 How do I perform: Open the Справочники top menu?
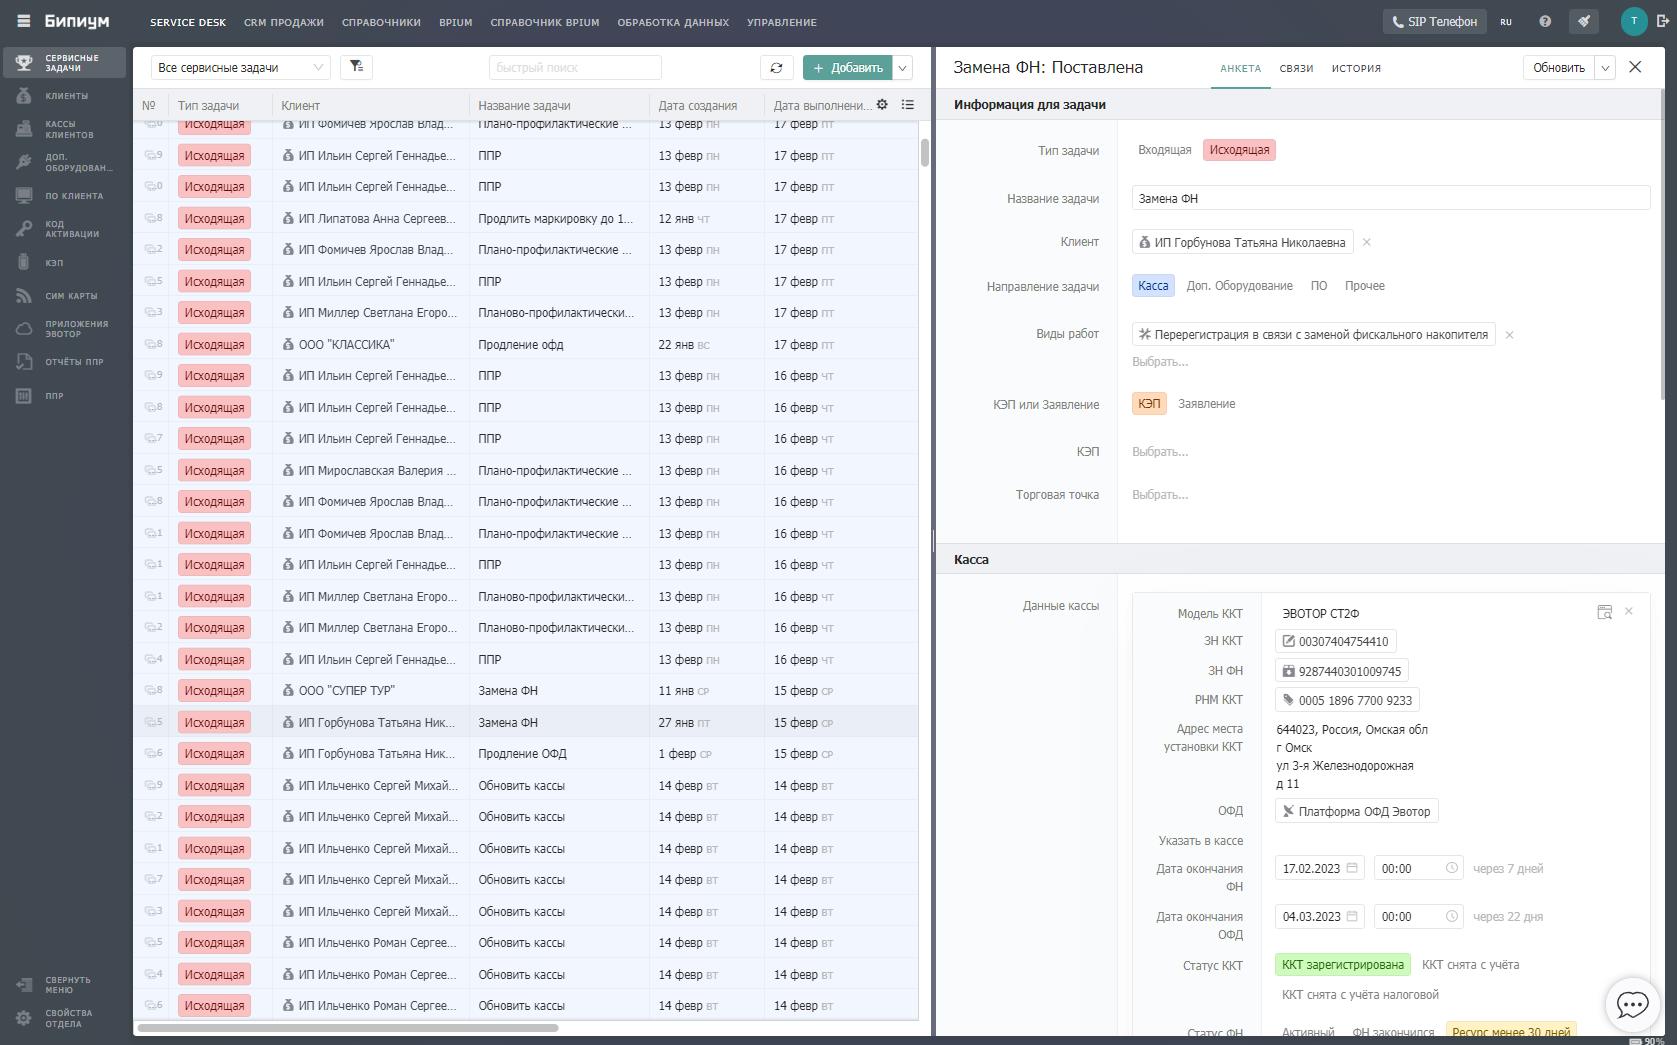(381, 22)
